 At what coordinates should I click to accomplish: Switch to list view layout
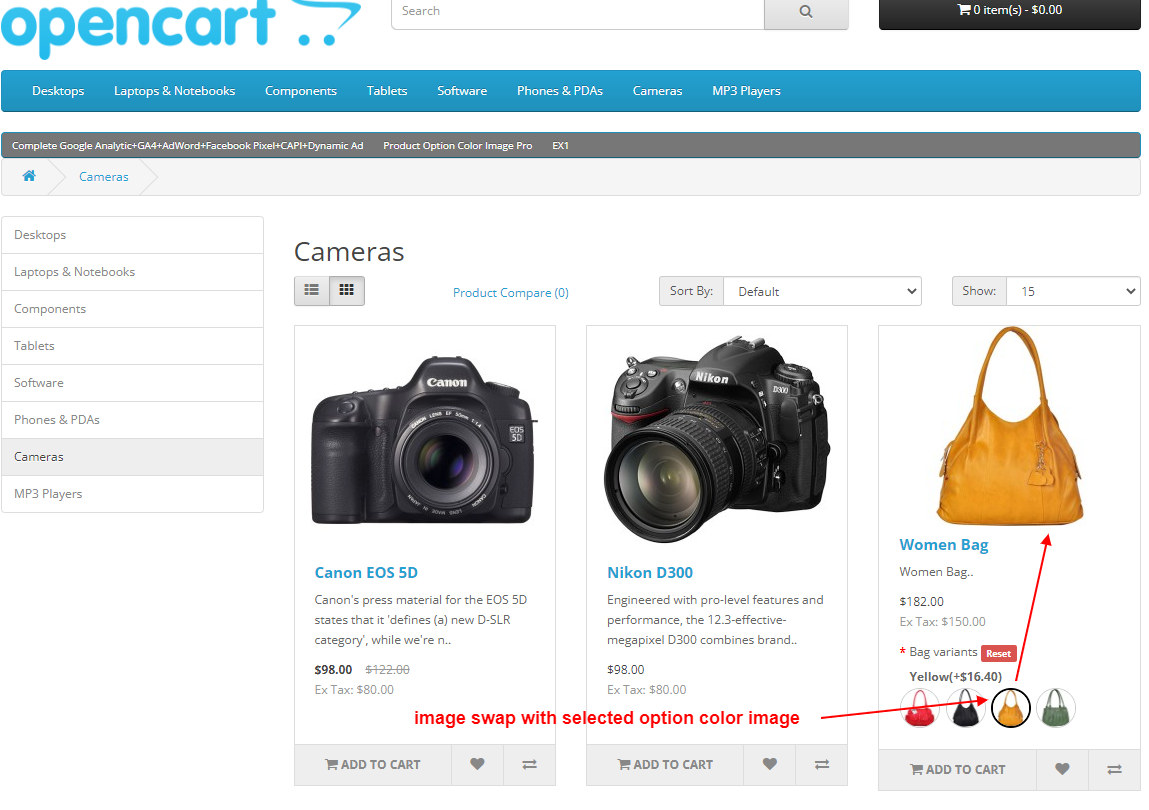311,289
